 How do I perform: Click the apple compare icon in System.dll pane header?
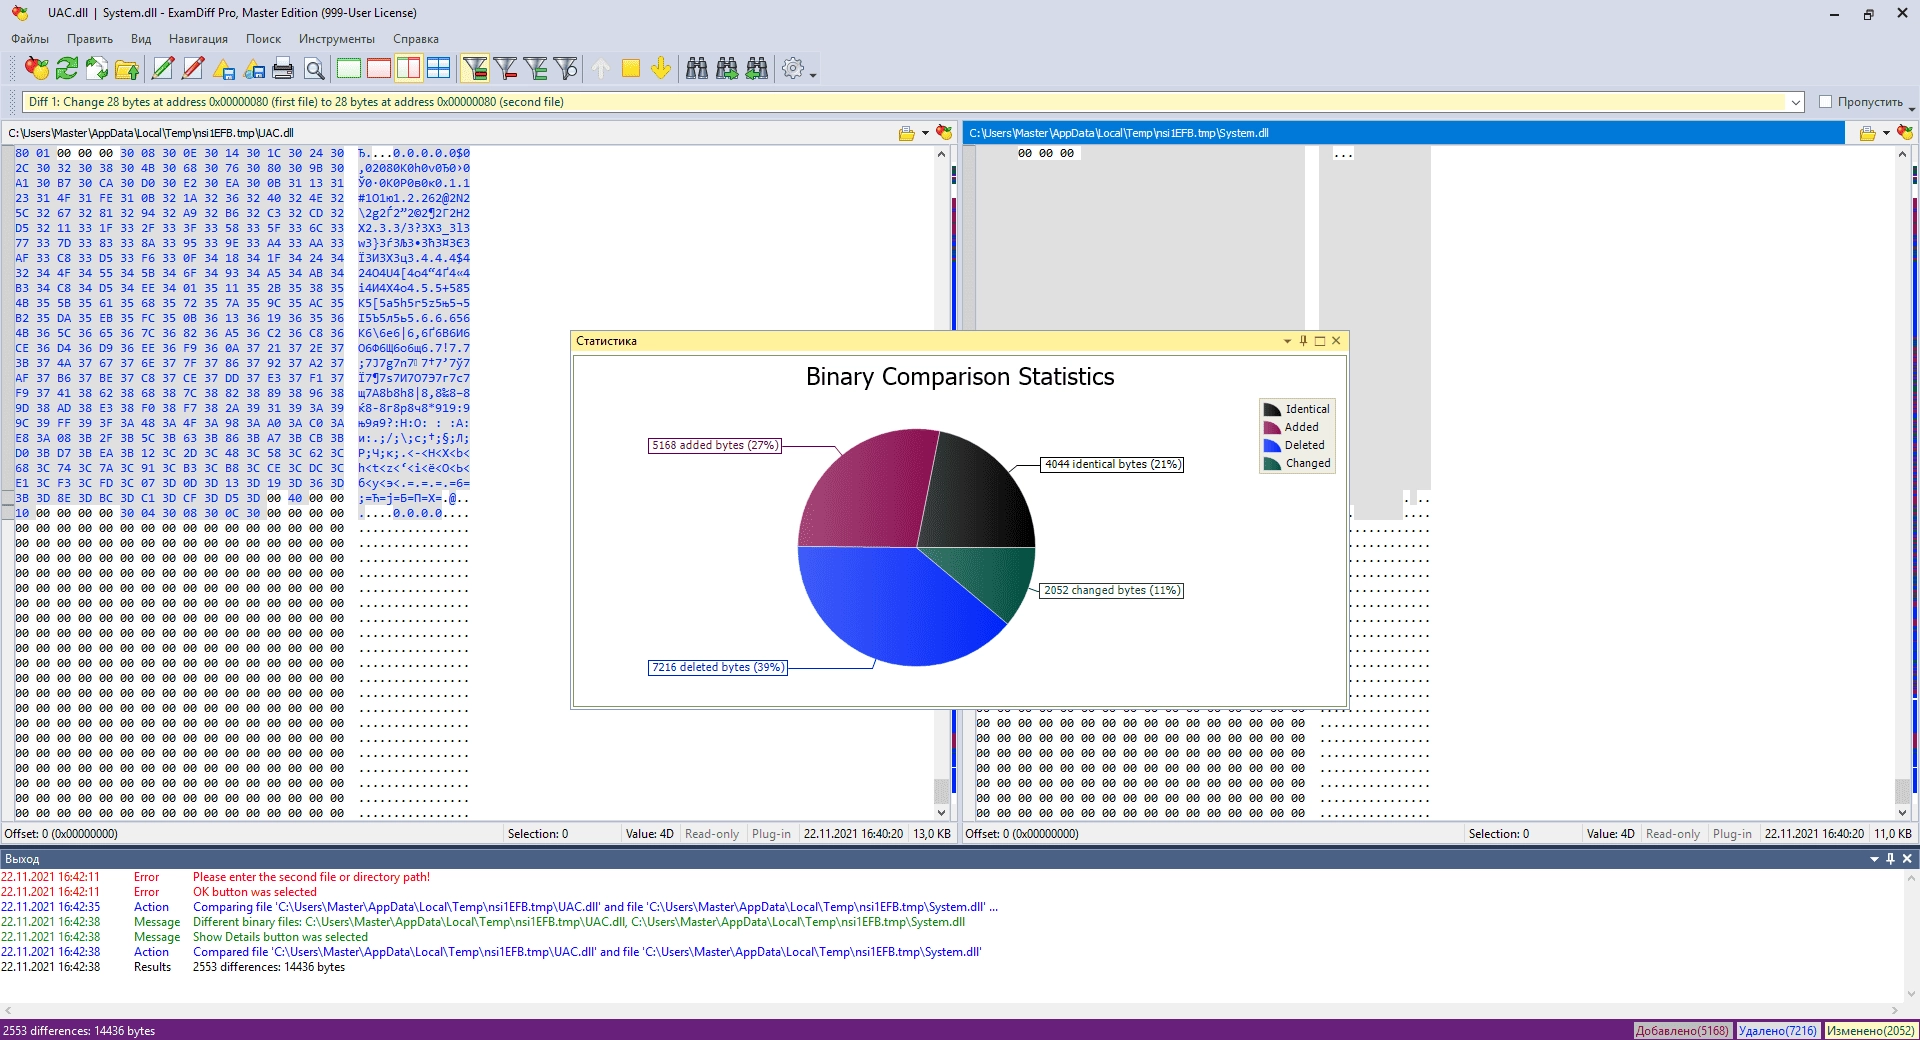pyautogui.click(x=1905, y=133)
